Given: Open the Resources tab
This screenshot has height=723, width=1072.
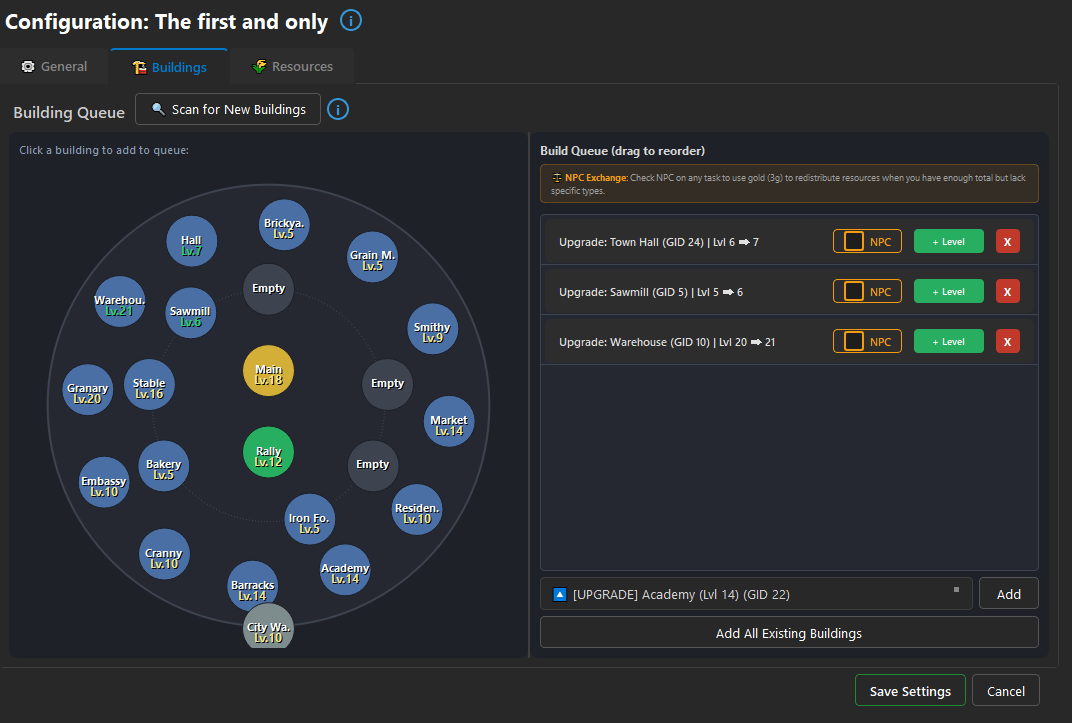Looking at the screenshot, I should click(x=292, y=66).
